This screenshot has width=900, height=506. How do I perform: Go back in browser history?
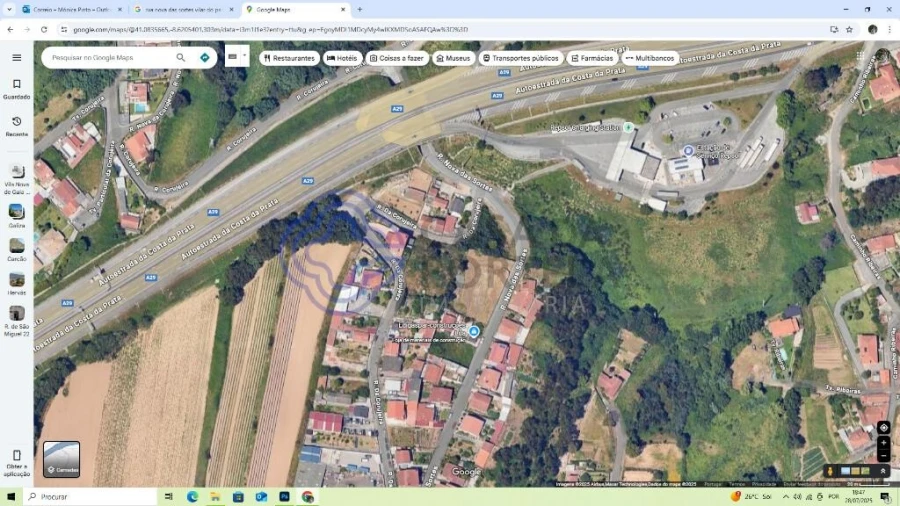point(10,29)
